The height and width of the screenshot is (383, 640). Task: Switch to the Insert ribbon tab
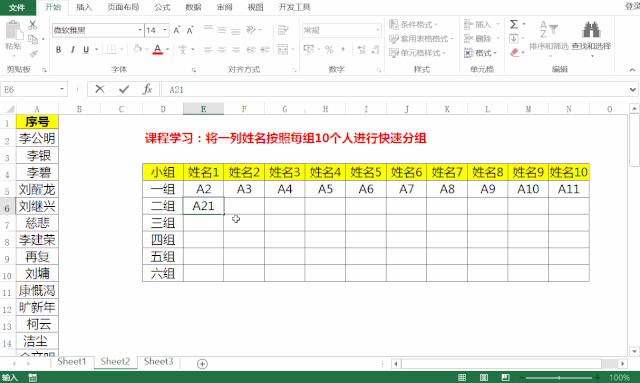click(84, 7)
